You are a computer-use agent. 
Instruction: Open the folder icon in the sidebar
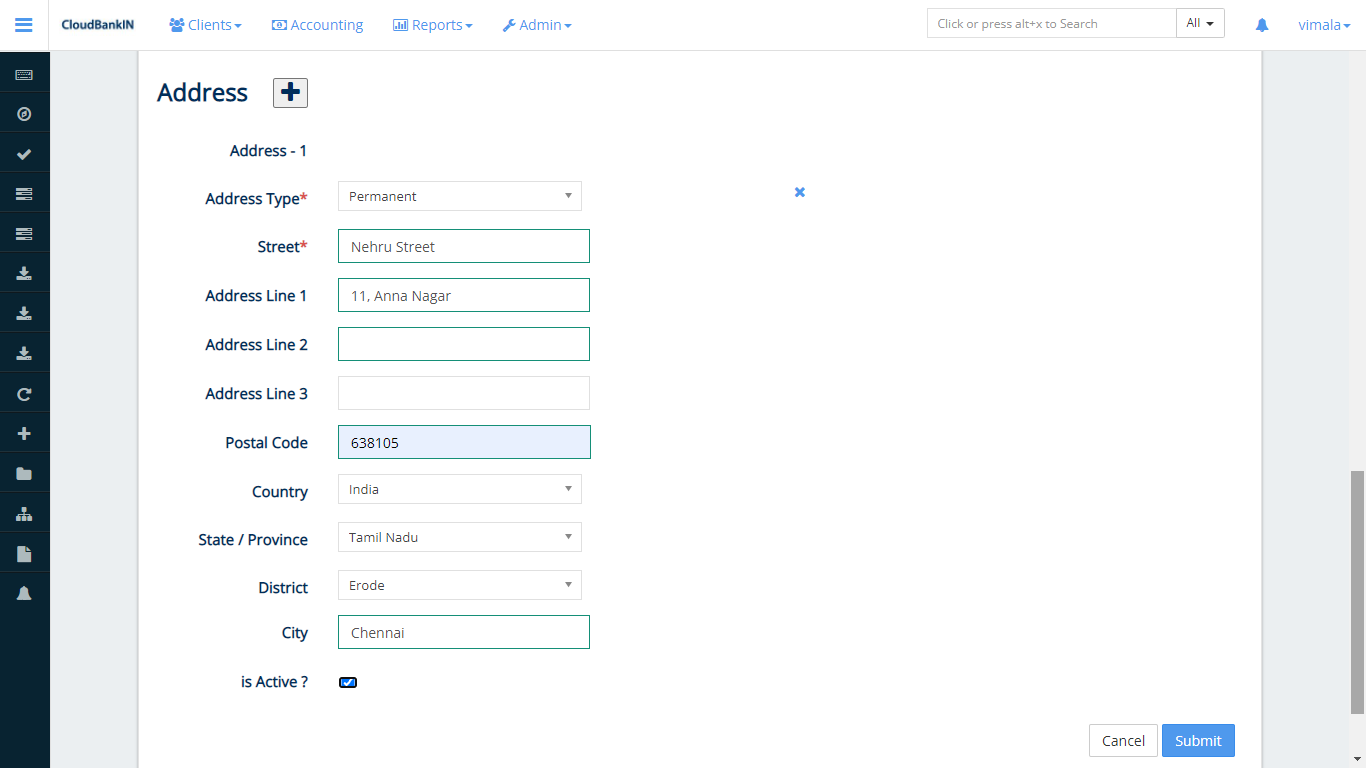pyautogui.click(x=24, y=472)
